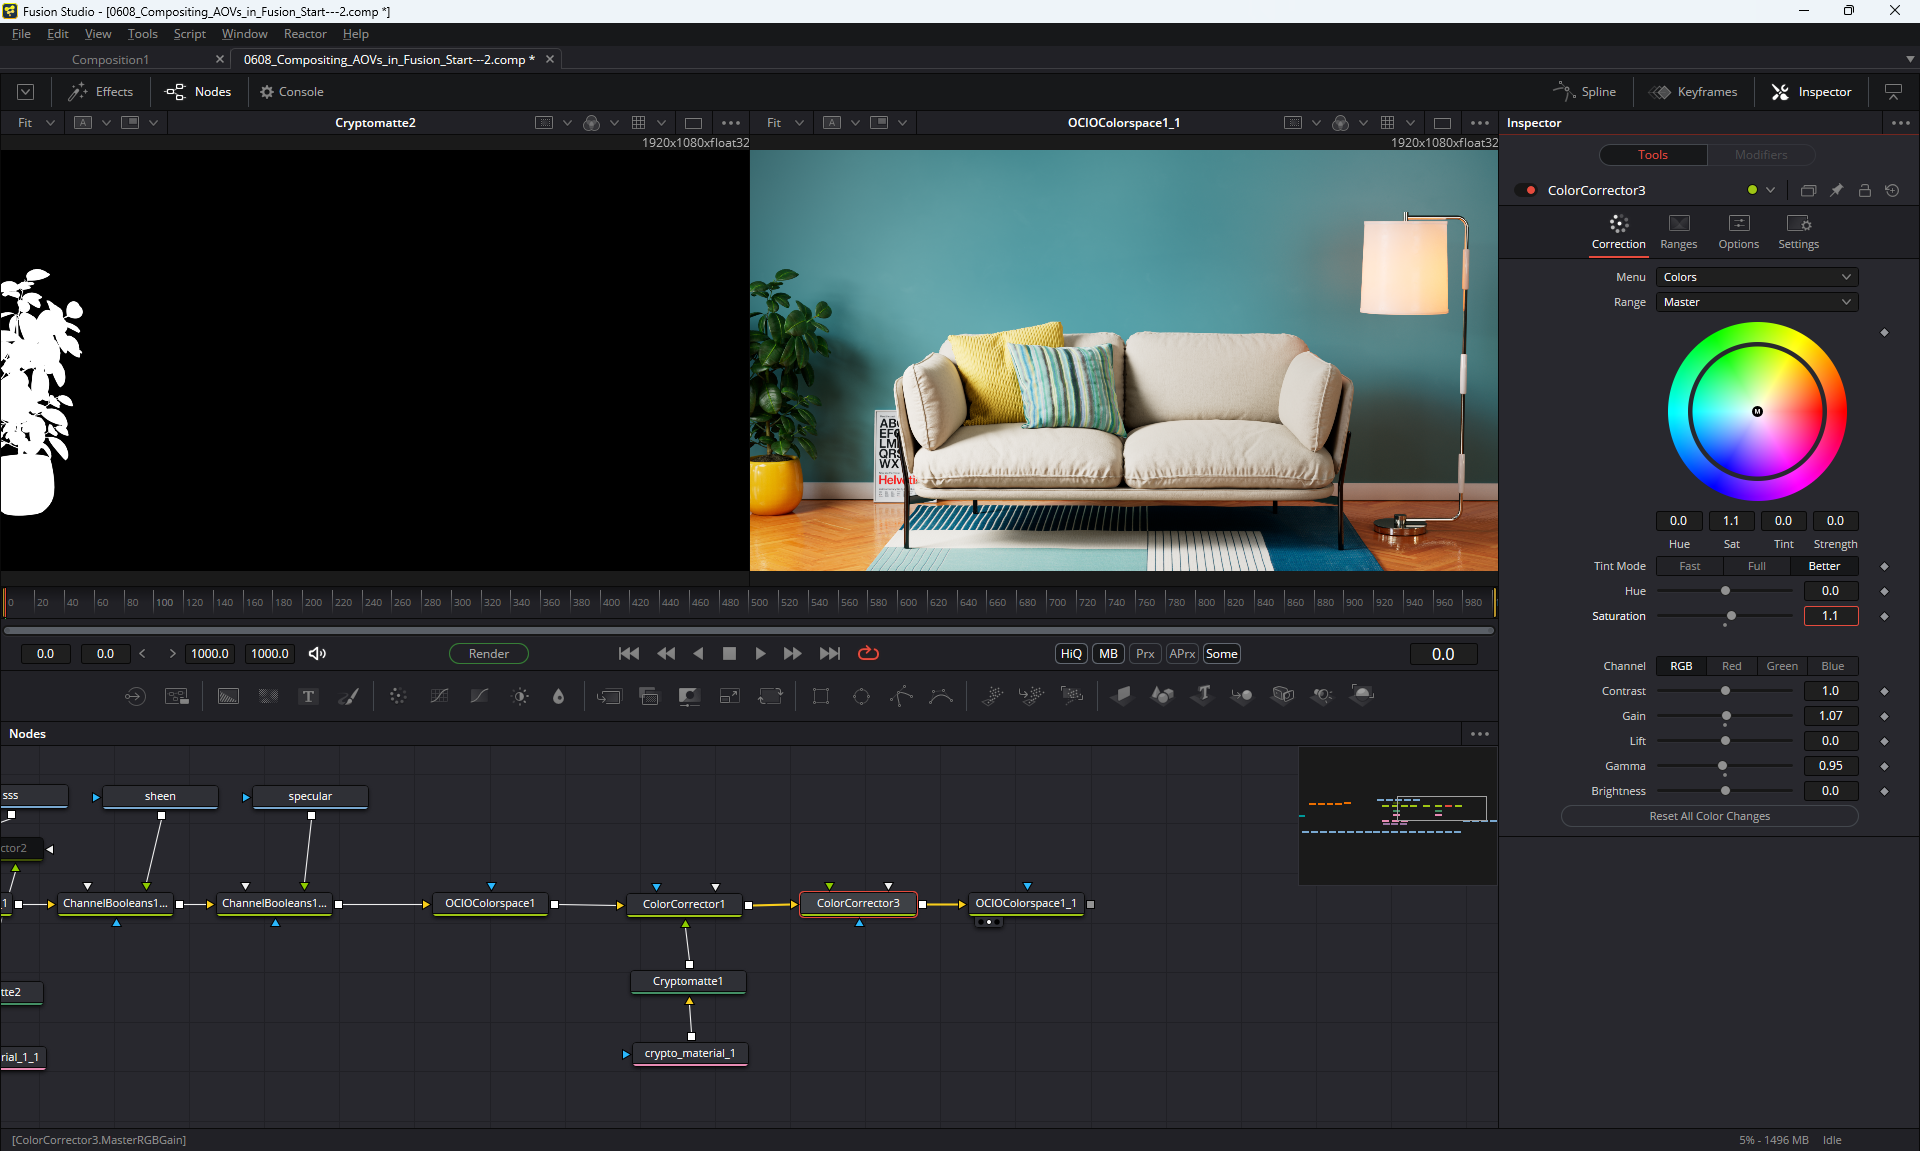Select the Cryptomatte1 node
The width and height of the screenshot is (1920, 1151).
pyautogui.click(x=688, y=982)
